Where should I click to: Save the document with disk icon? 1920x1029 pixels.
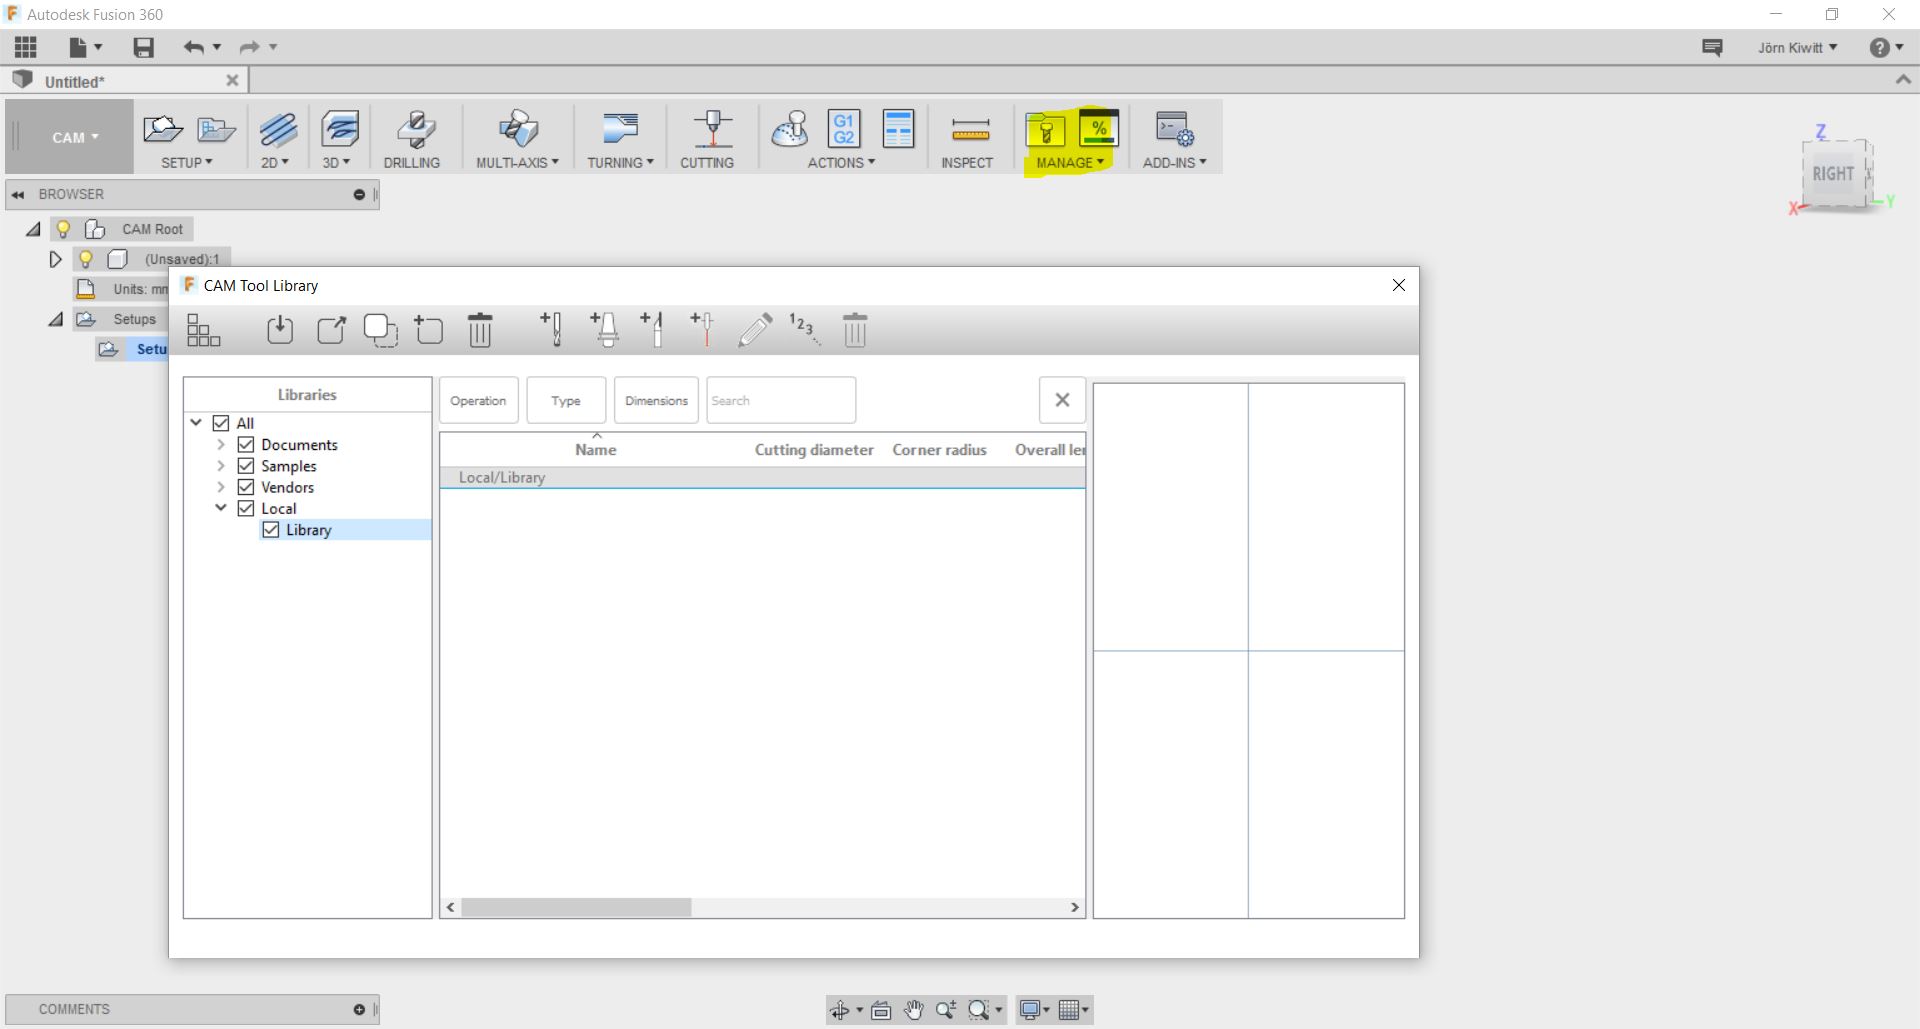(143, 47)
